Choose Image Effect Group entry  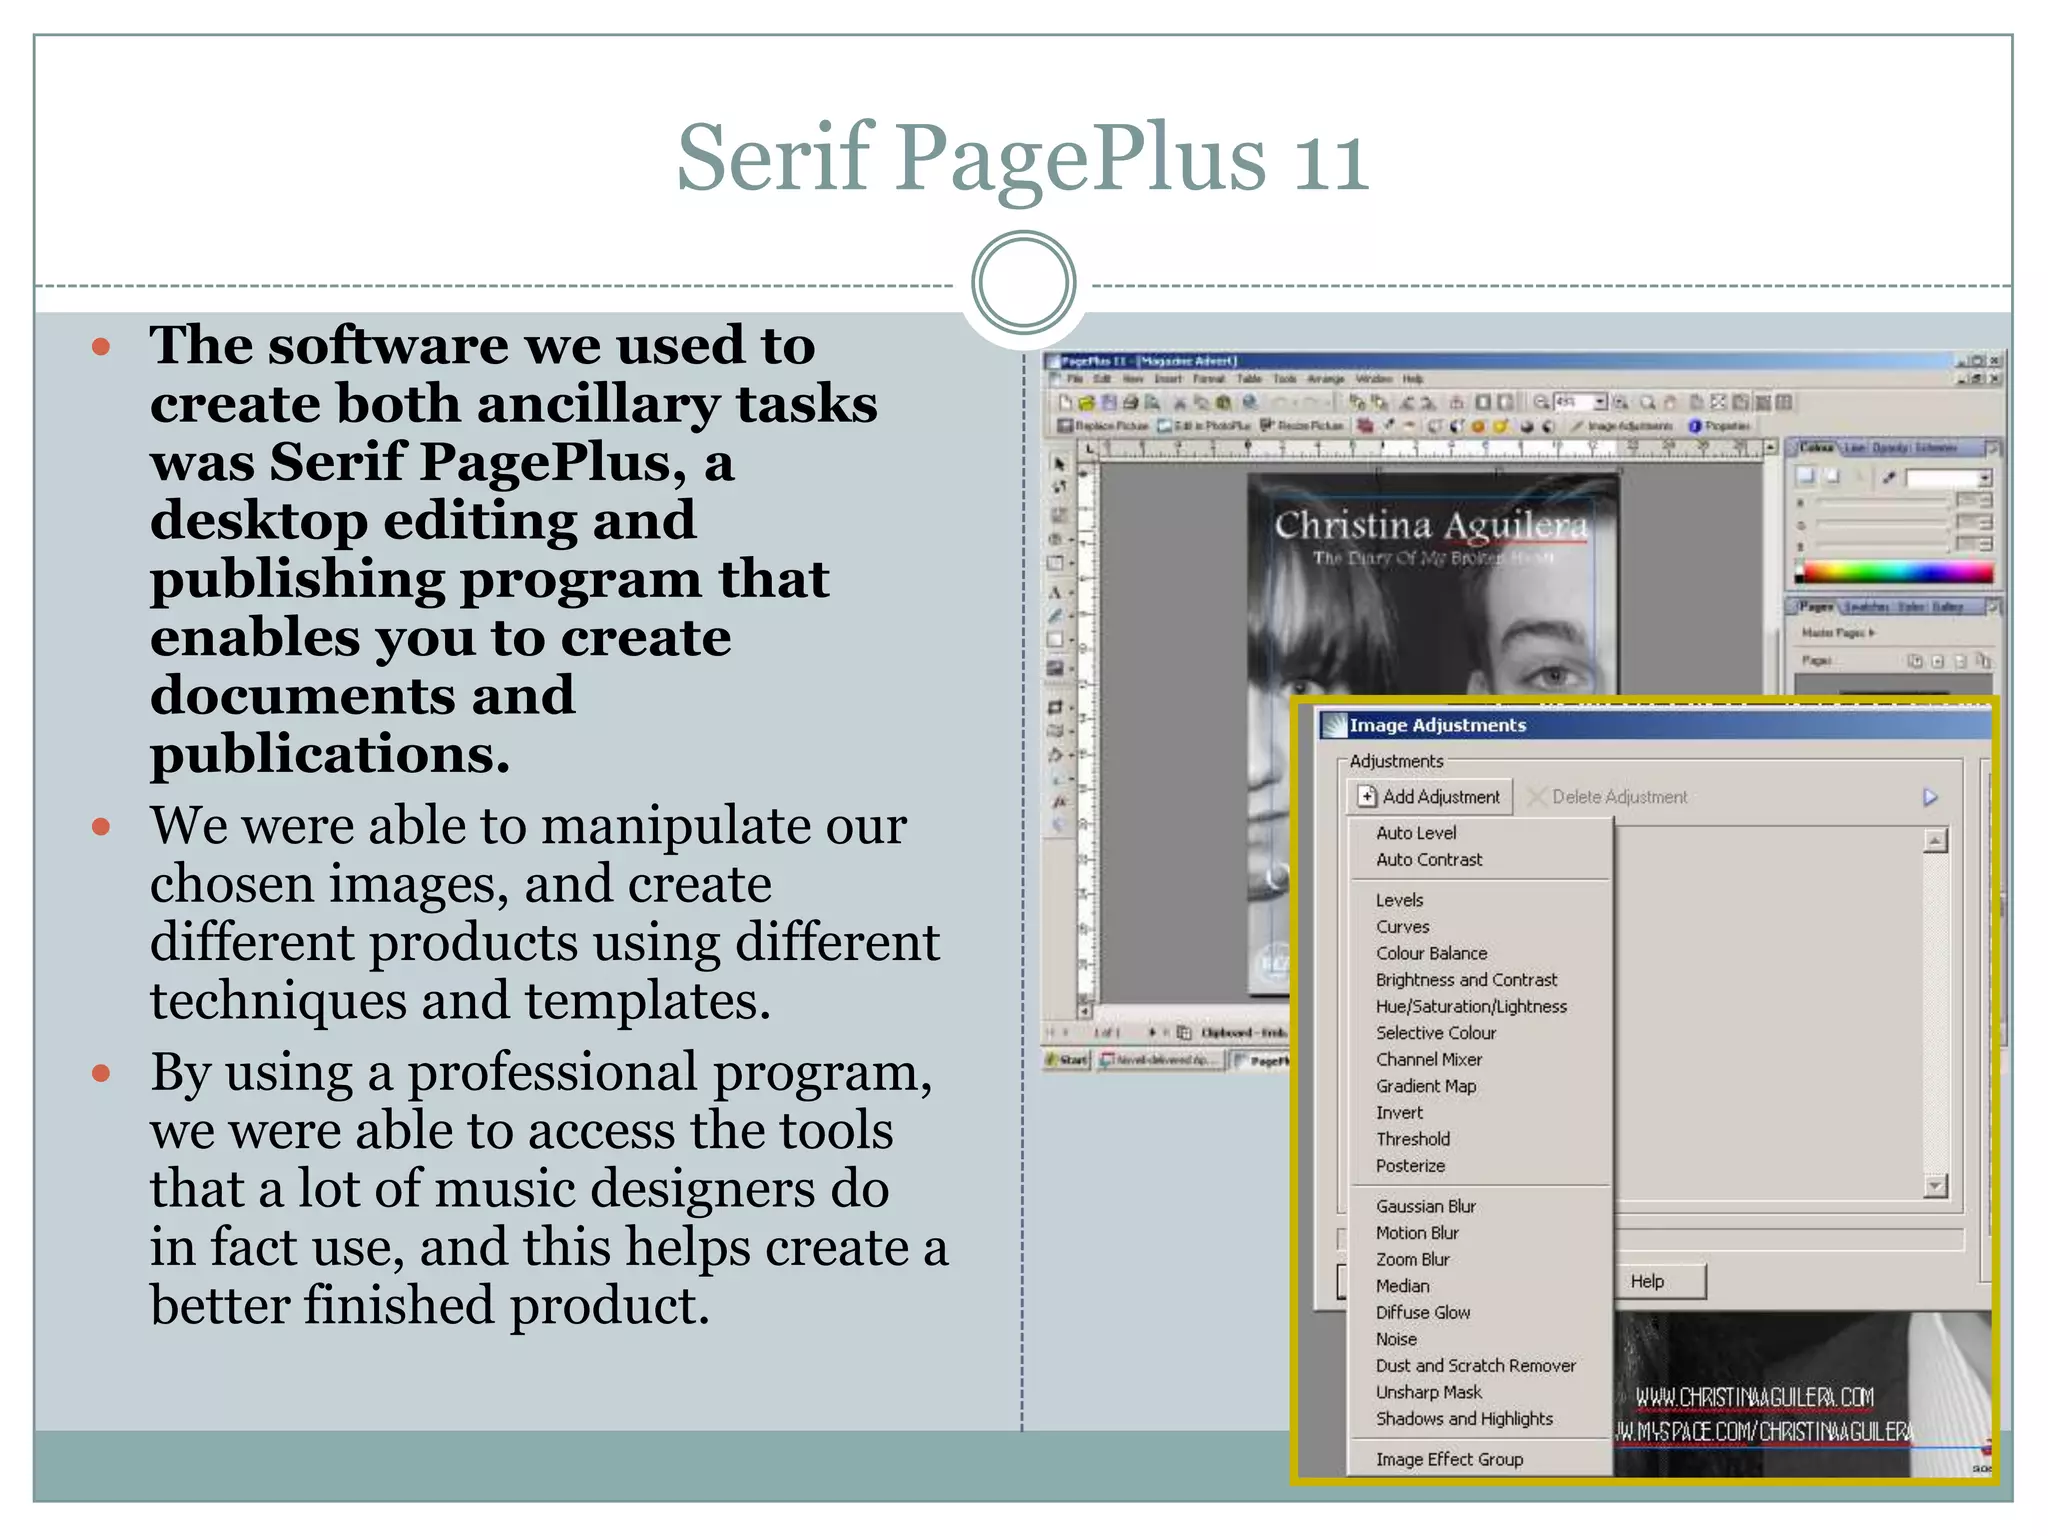(x=1449, y=1460)
